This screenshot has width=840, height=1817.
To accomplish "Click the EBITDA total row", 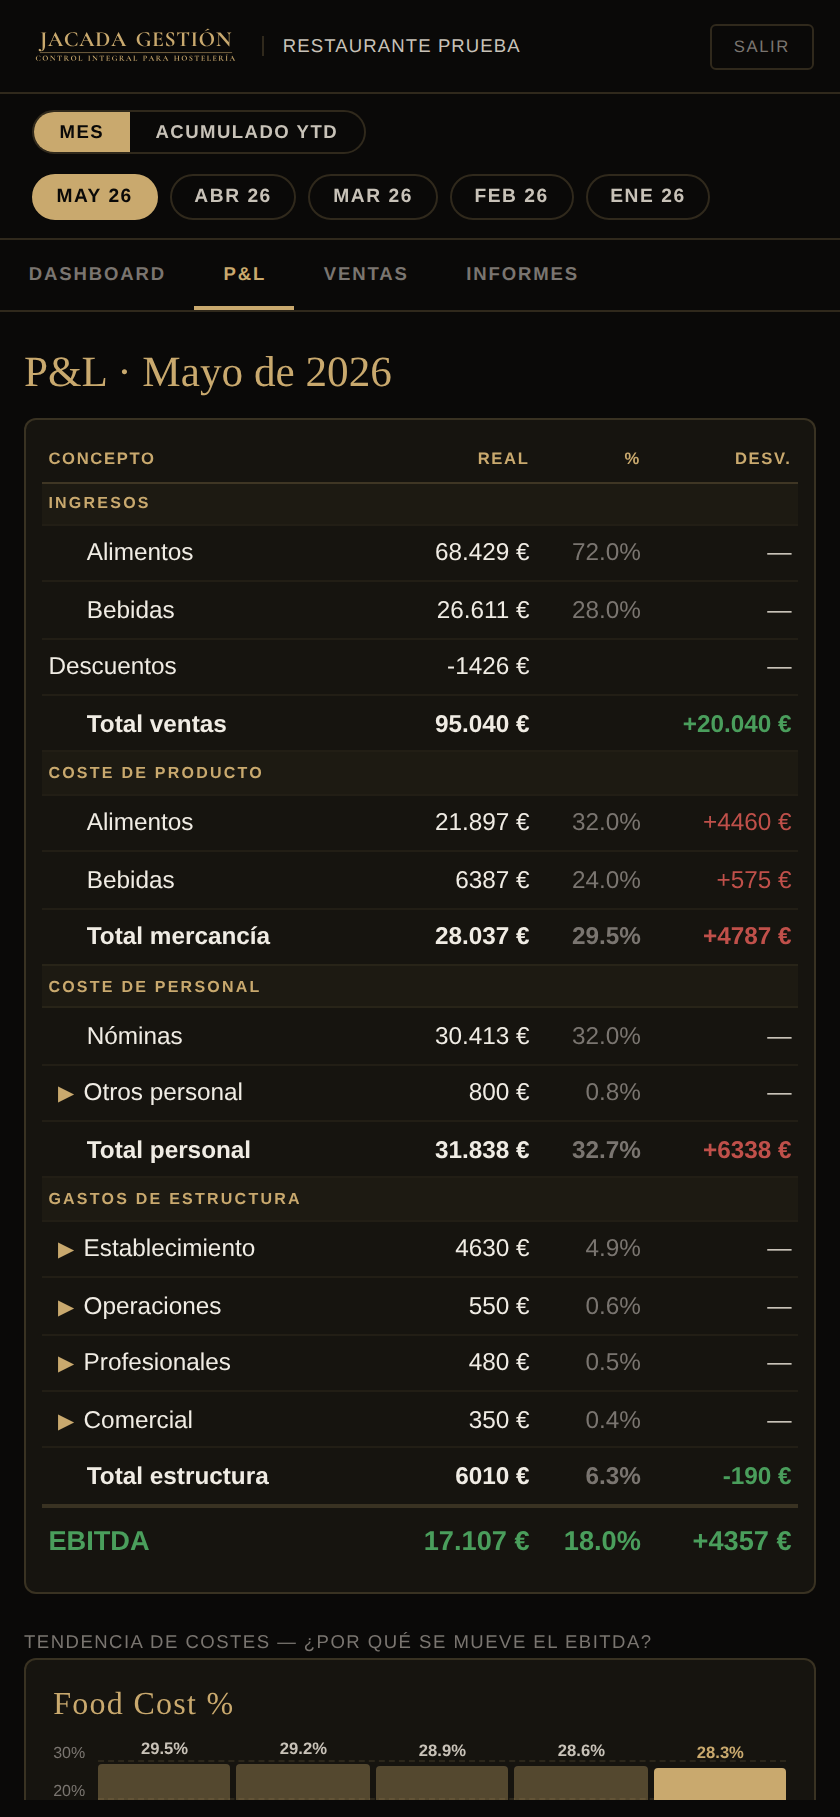I will (x=420, y=1541).
